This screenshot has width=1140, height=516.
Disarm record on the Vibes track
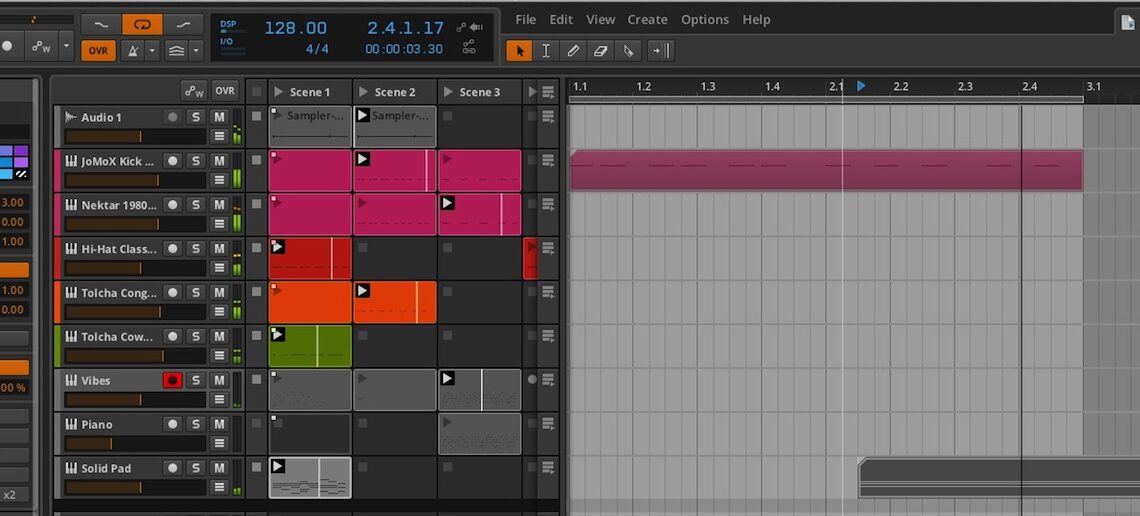(173, 381)
